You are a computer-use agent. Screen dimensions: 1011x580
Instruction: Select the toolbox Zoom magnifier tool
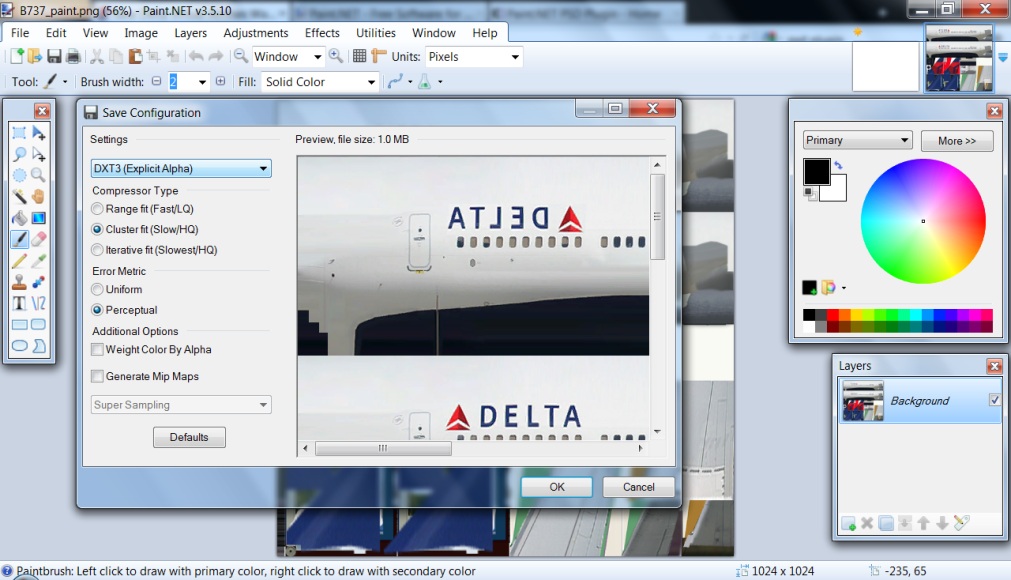(x=39, y=175)
